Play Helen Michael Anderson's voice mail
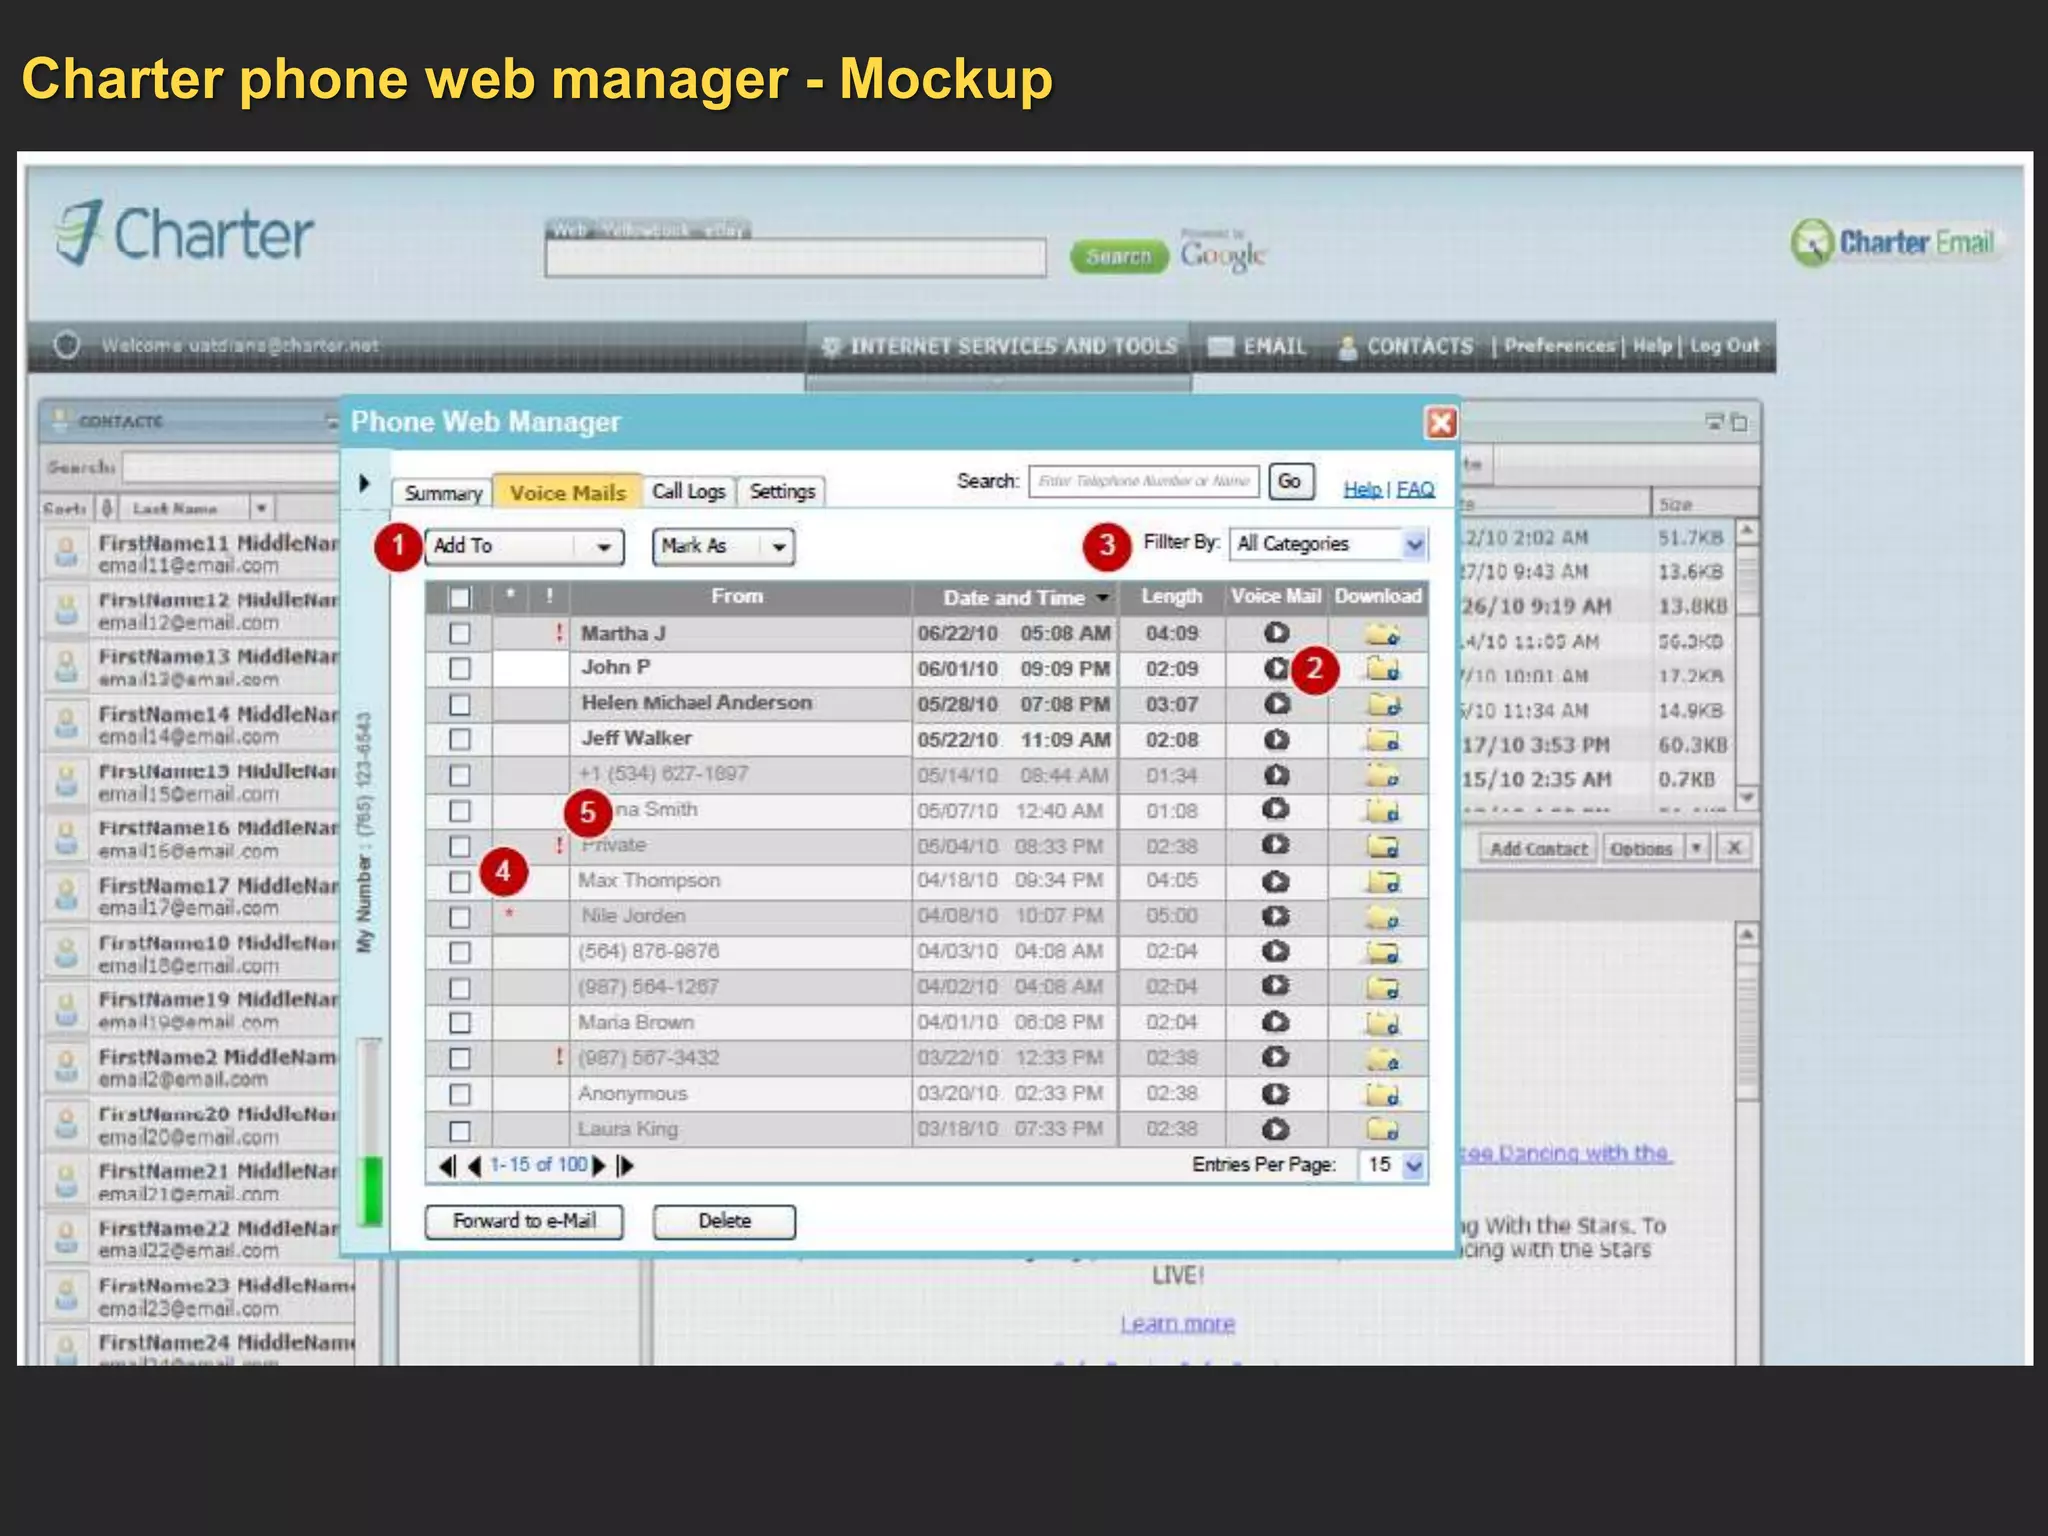The image size is (2048, 1536). click(x=1276, y=704)
